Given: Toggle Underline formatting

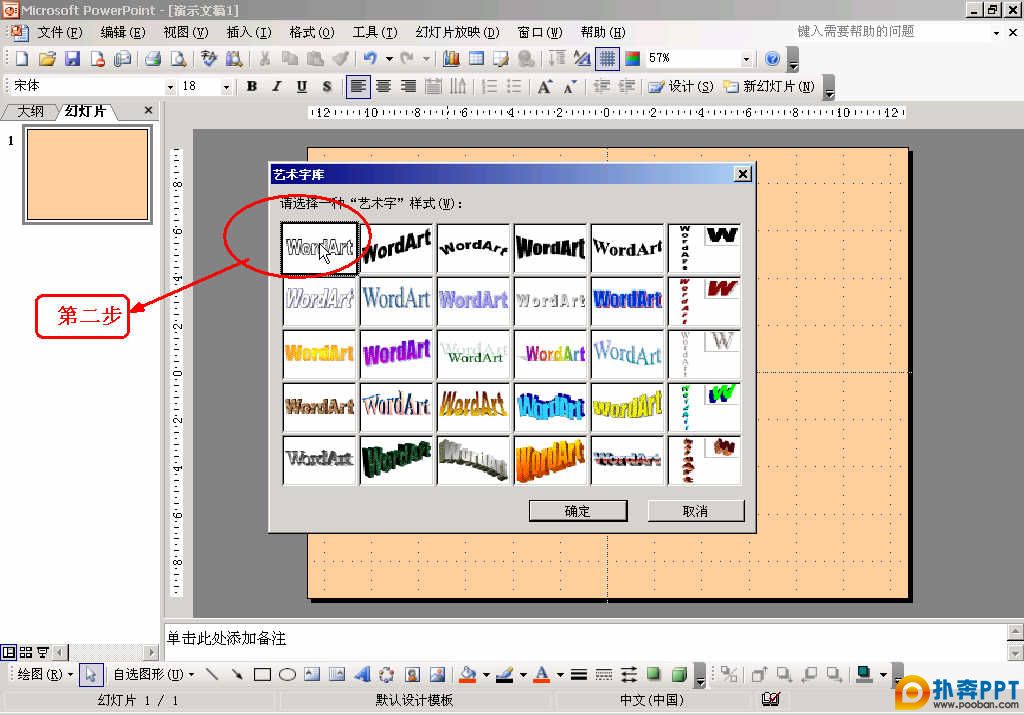Looking at the screenshot, I should click(302, 86).
